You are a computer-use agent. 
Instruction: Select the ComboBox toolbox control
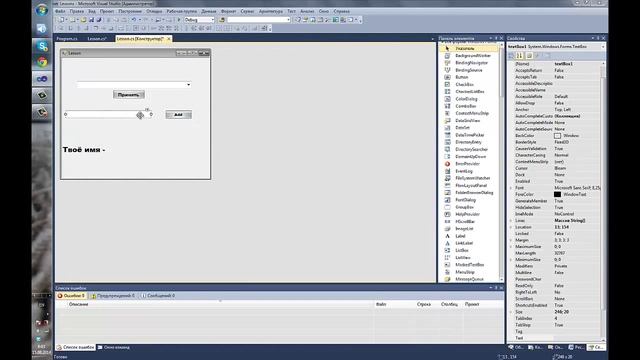[x=469, y=106]
